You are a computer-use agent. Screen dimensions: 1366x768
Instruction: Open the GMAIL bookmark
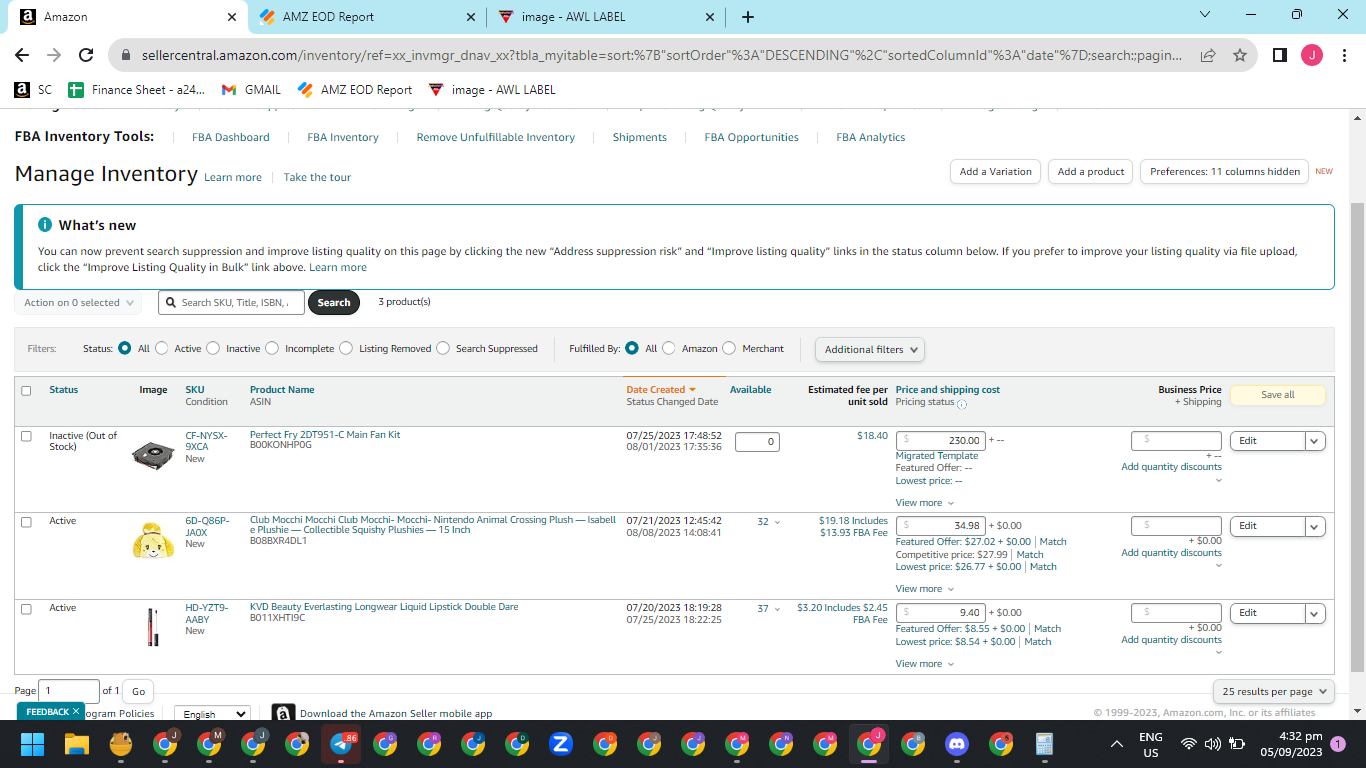(252, 90)
